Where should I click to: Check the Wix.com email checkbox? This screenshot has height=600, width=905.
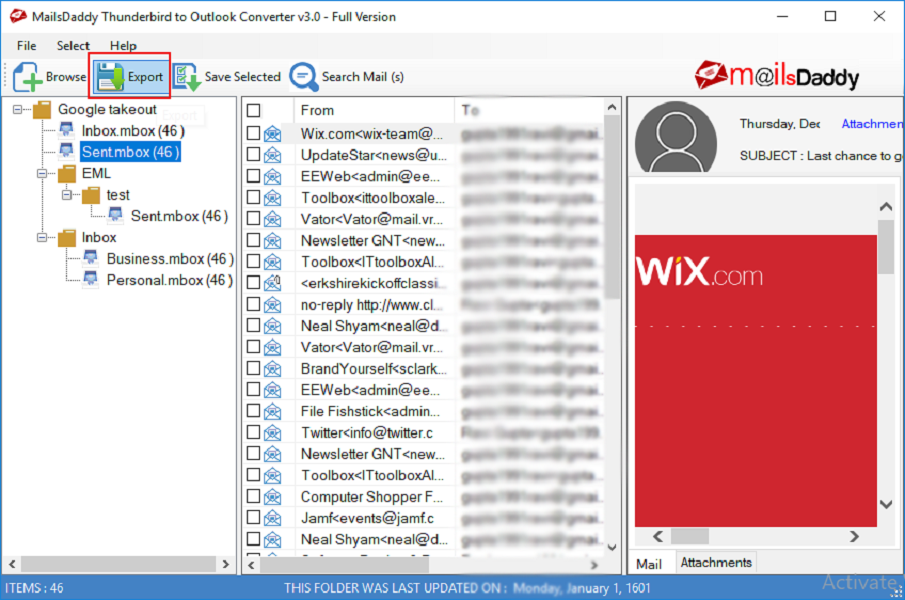coord(253,133)
